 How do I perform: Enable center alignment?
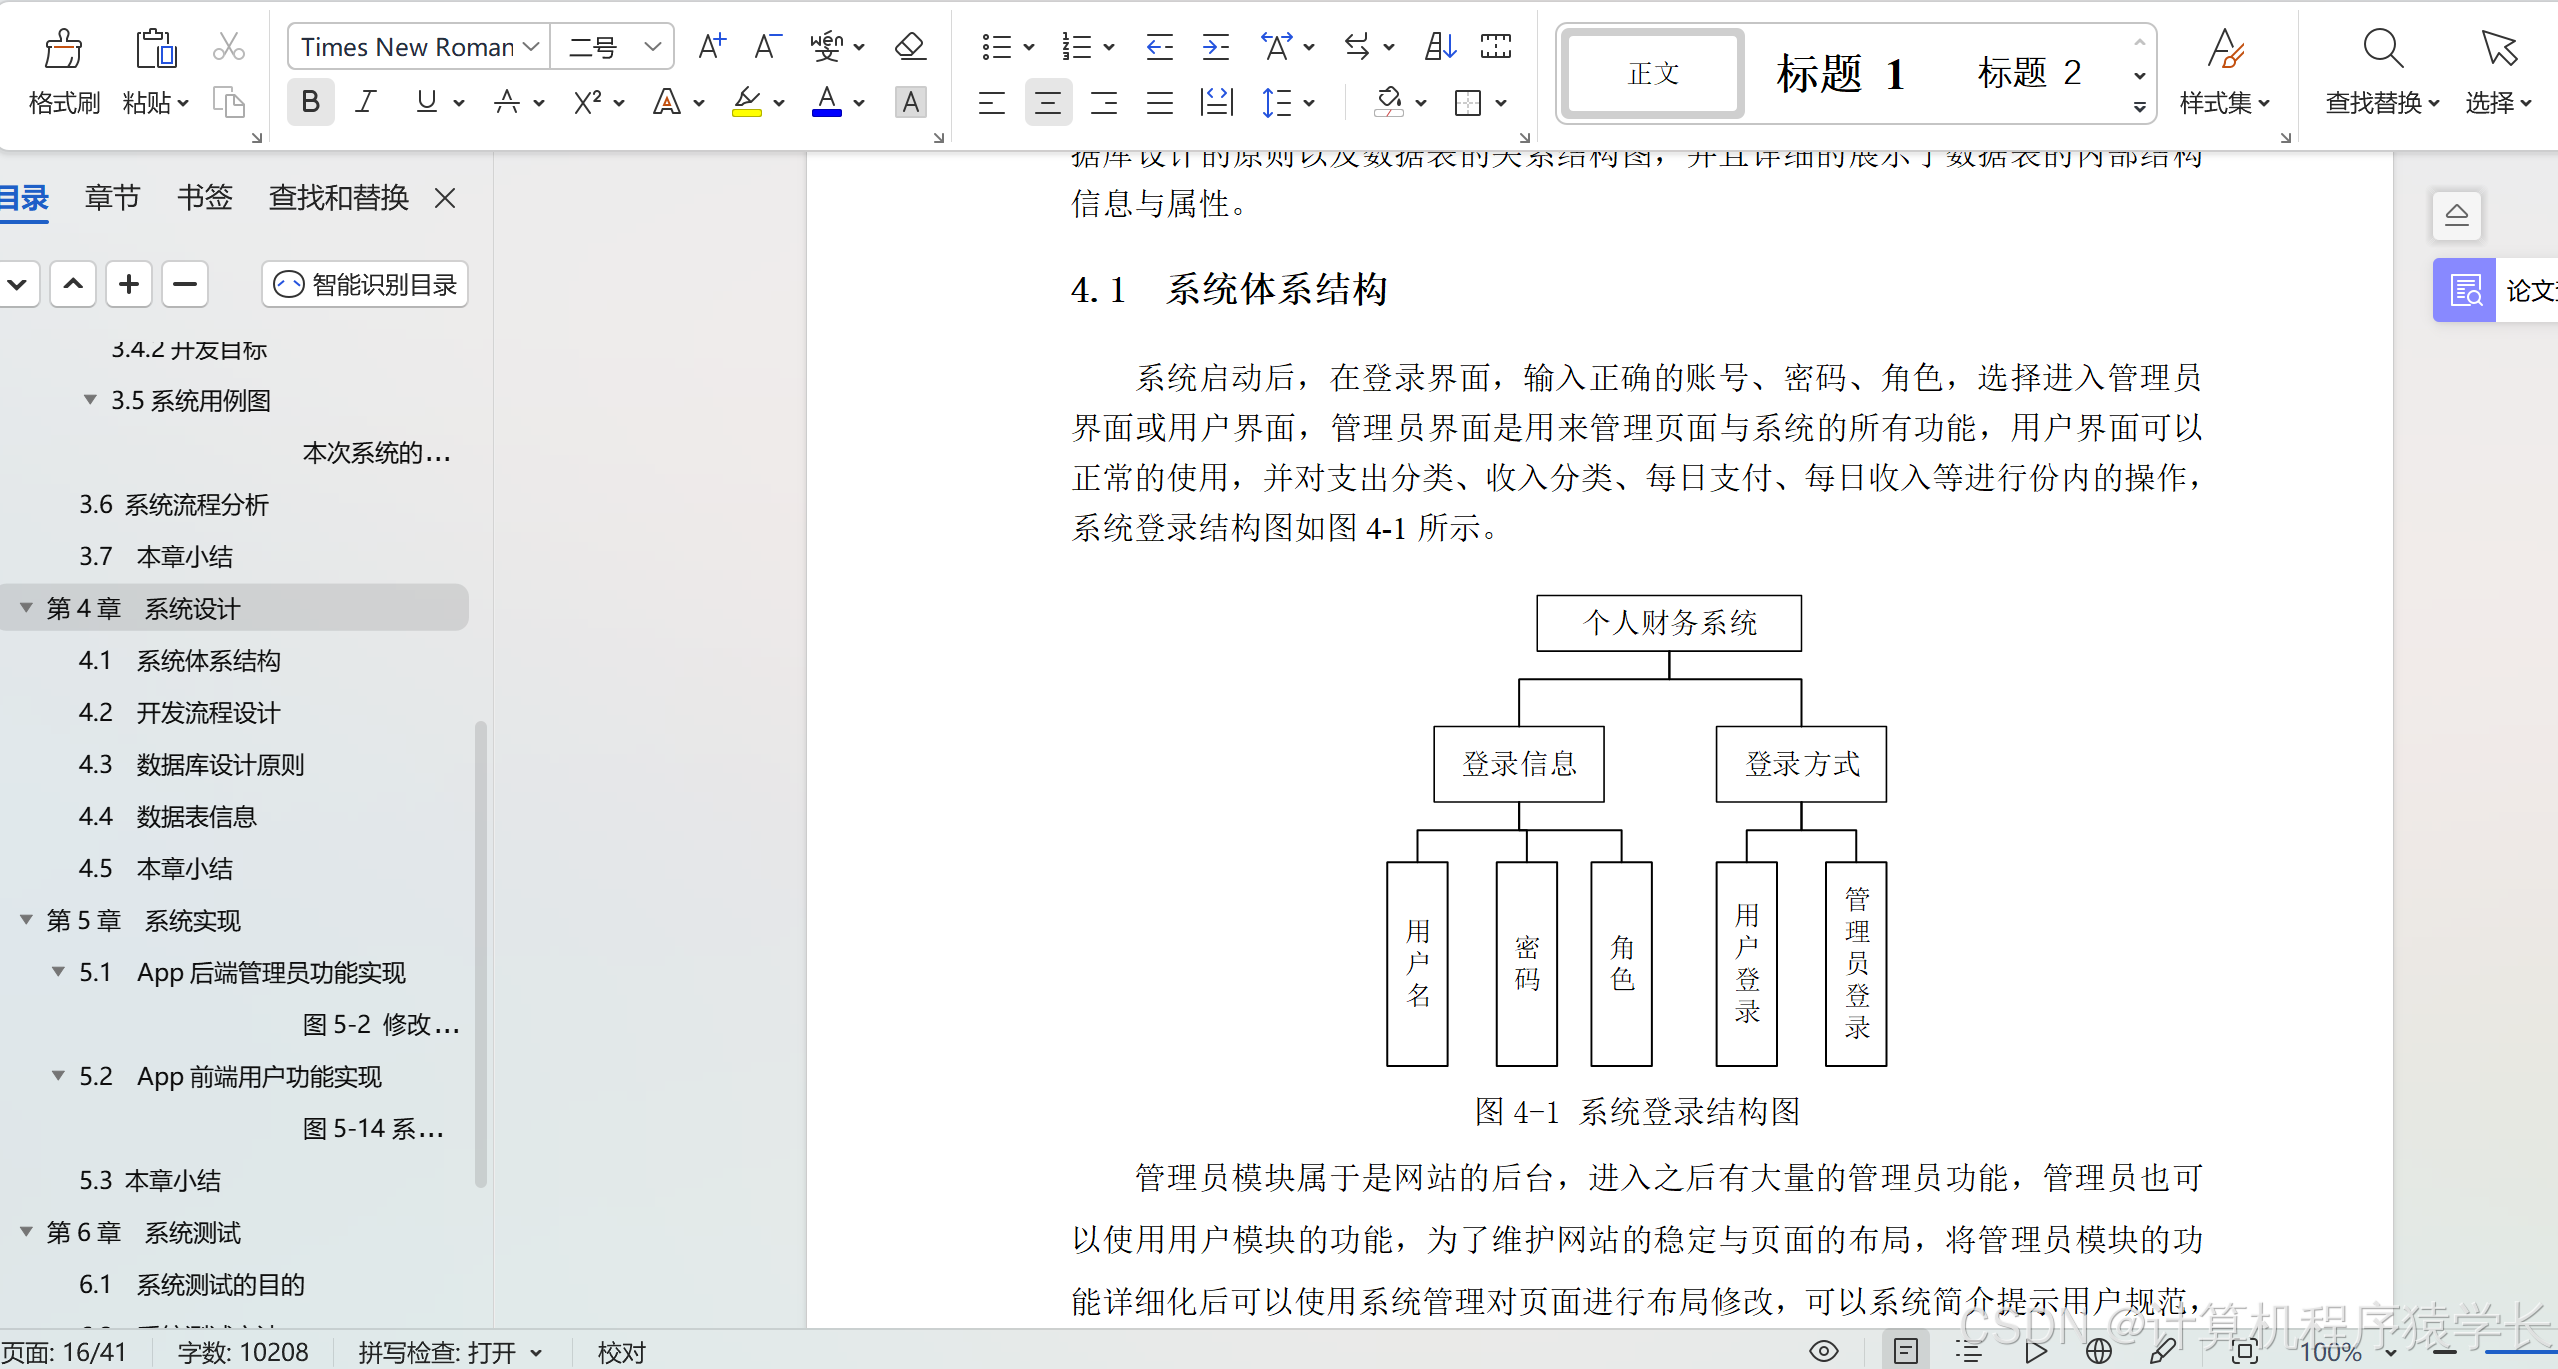click(1047, 102)
